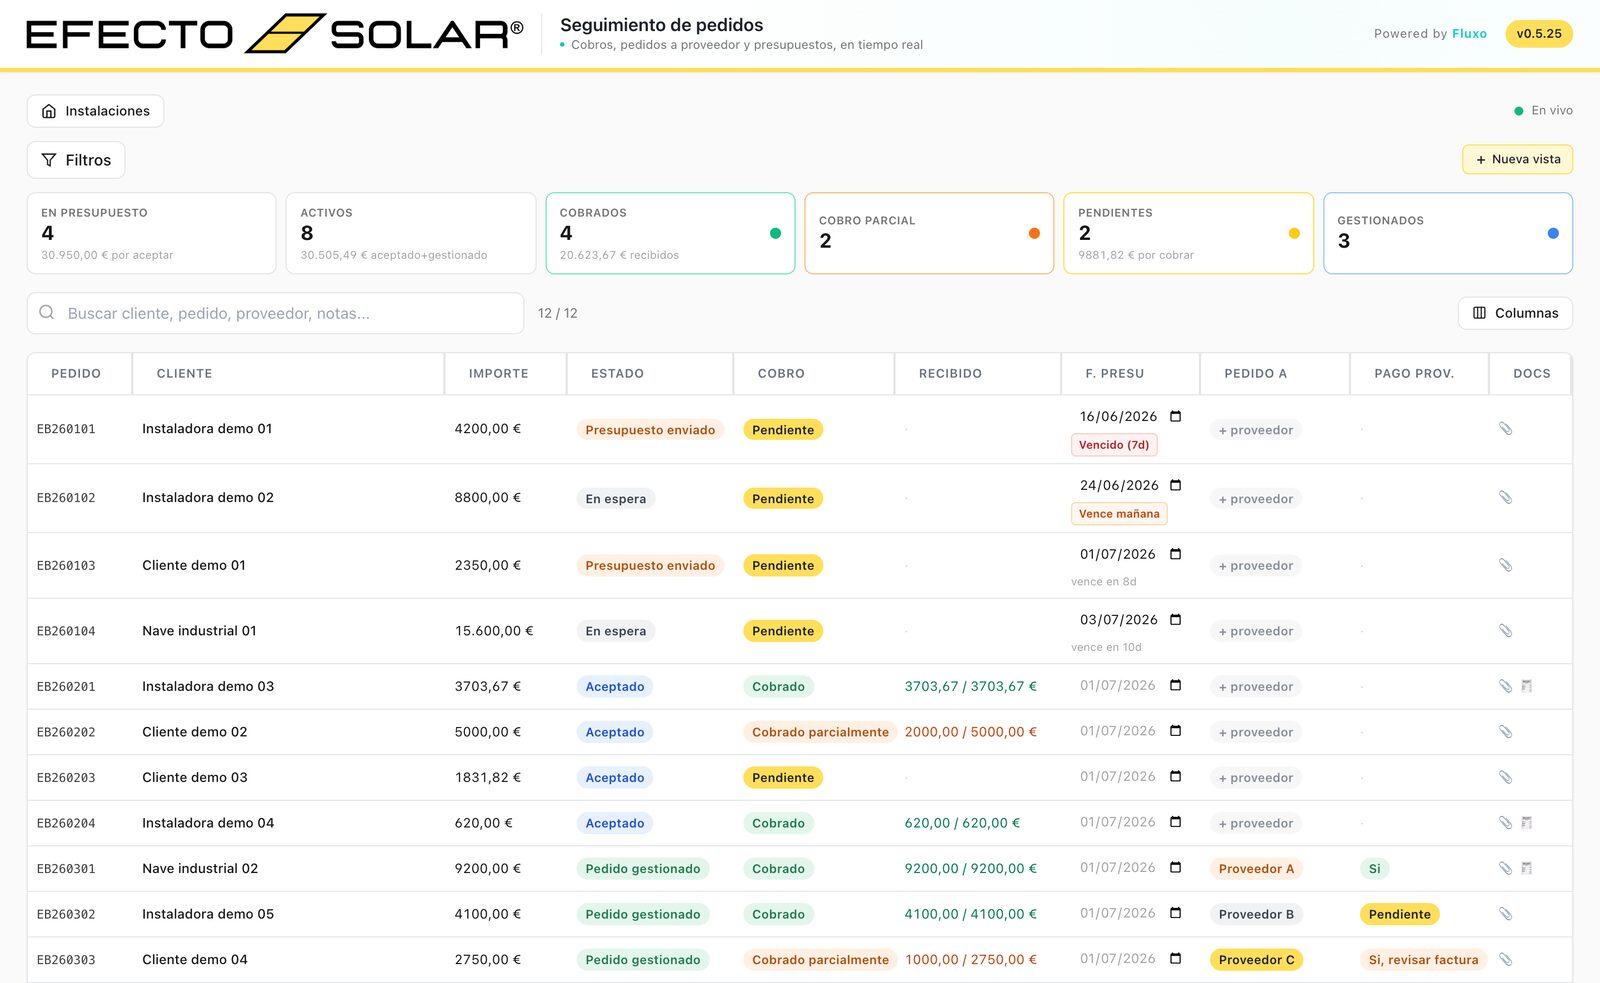Click calendar icon for Cliente demo 01
This screenshot has width=1600, height=983.
click(1176, 554)
